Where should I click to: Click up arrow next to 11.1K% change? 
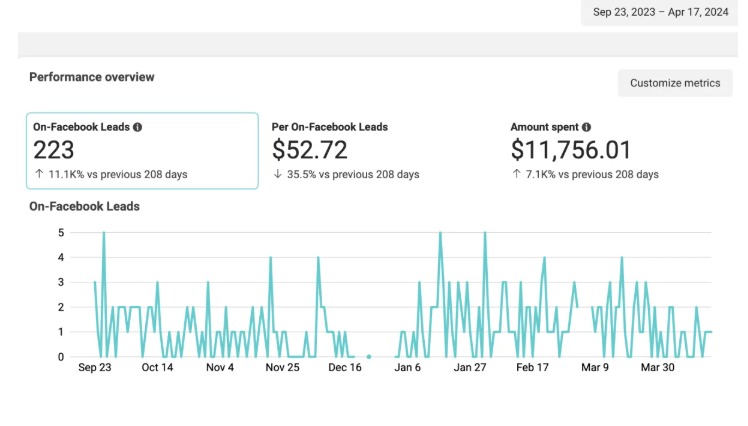coord(39,174)
